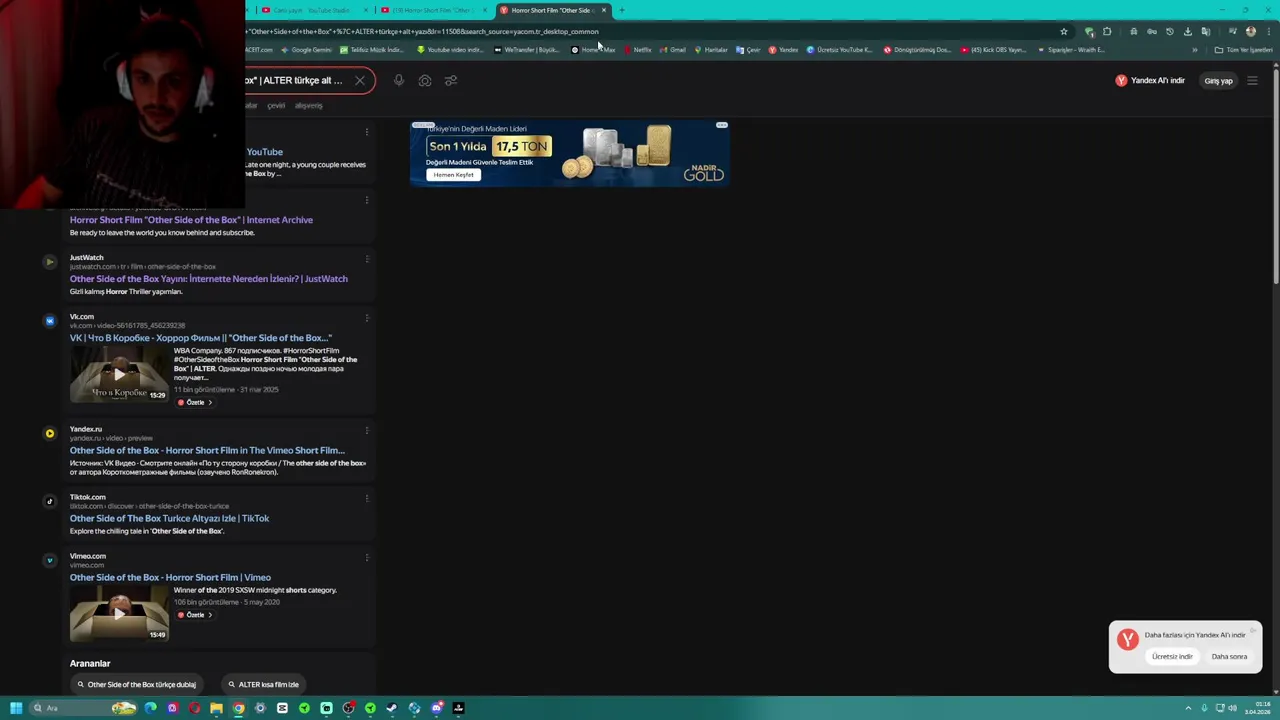Open options menu for JustWatch result

(367, 259)
